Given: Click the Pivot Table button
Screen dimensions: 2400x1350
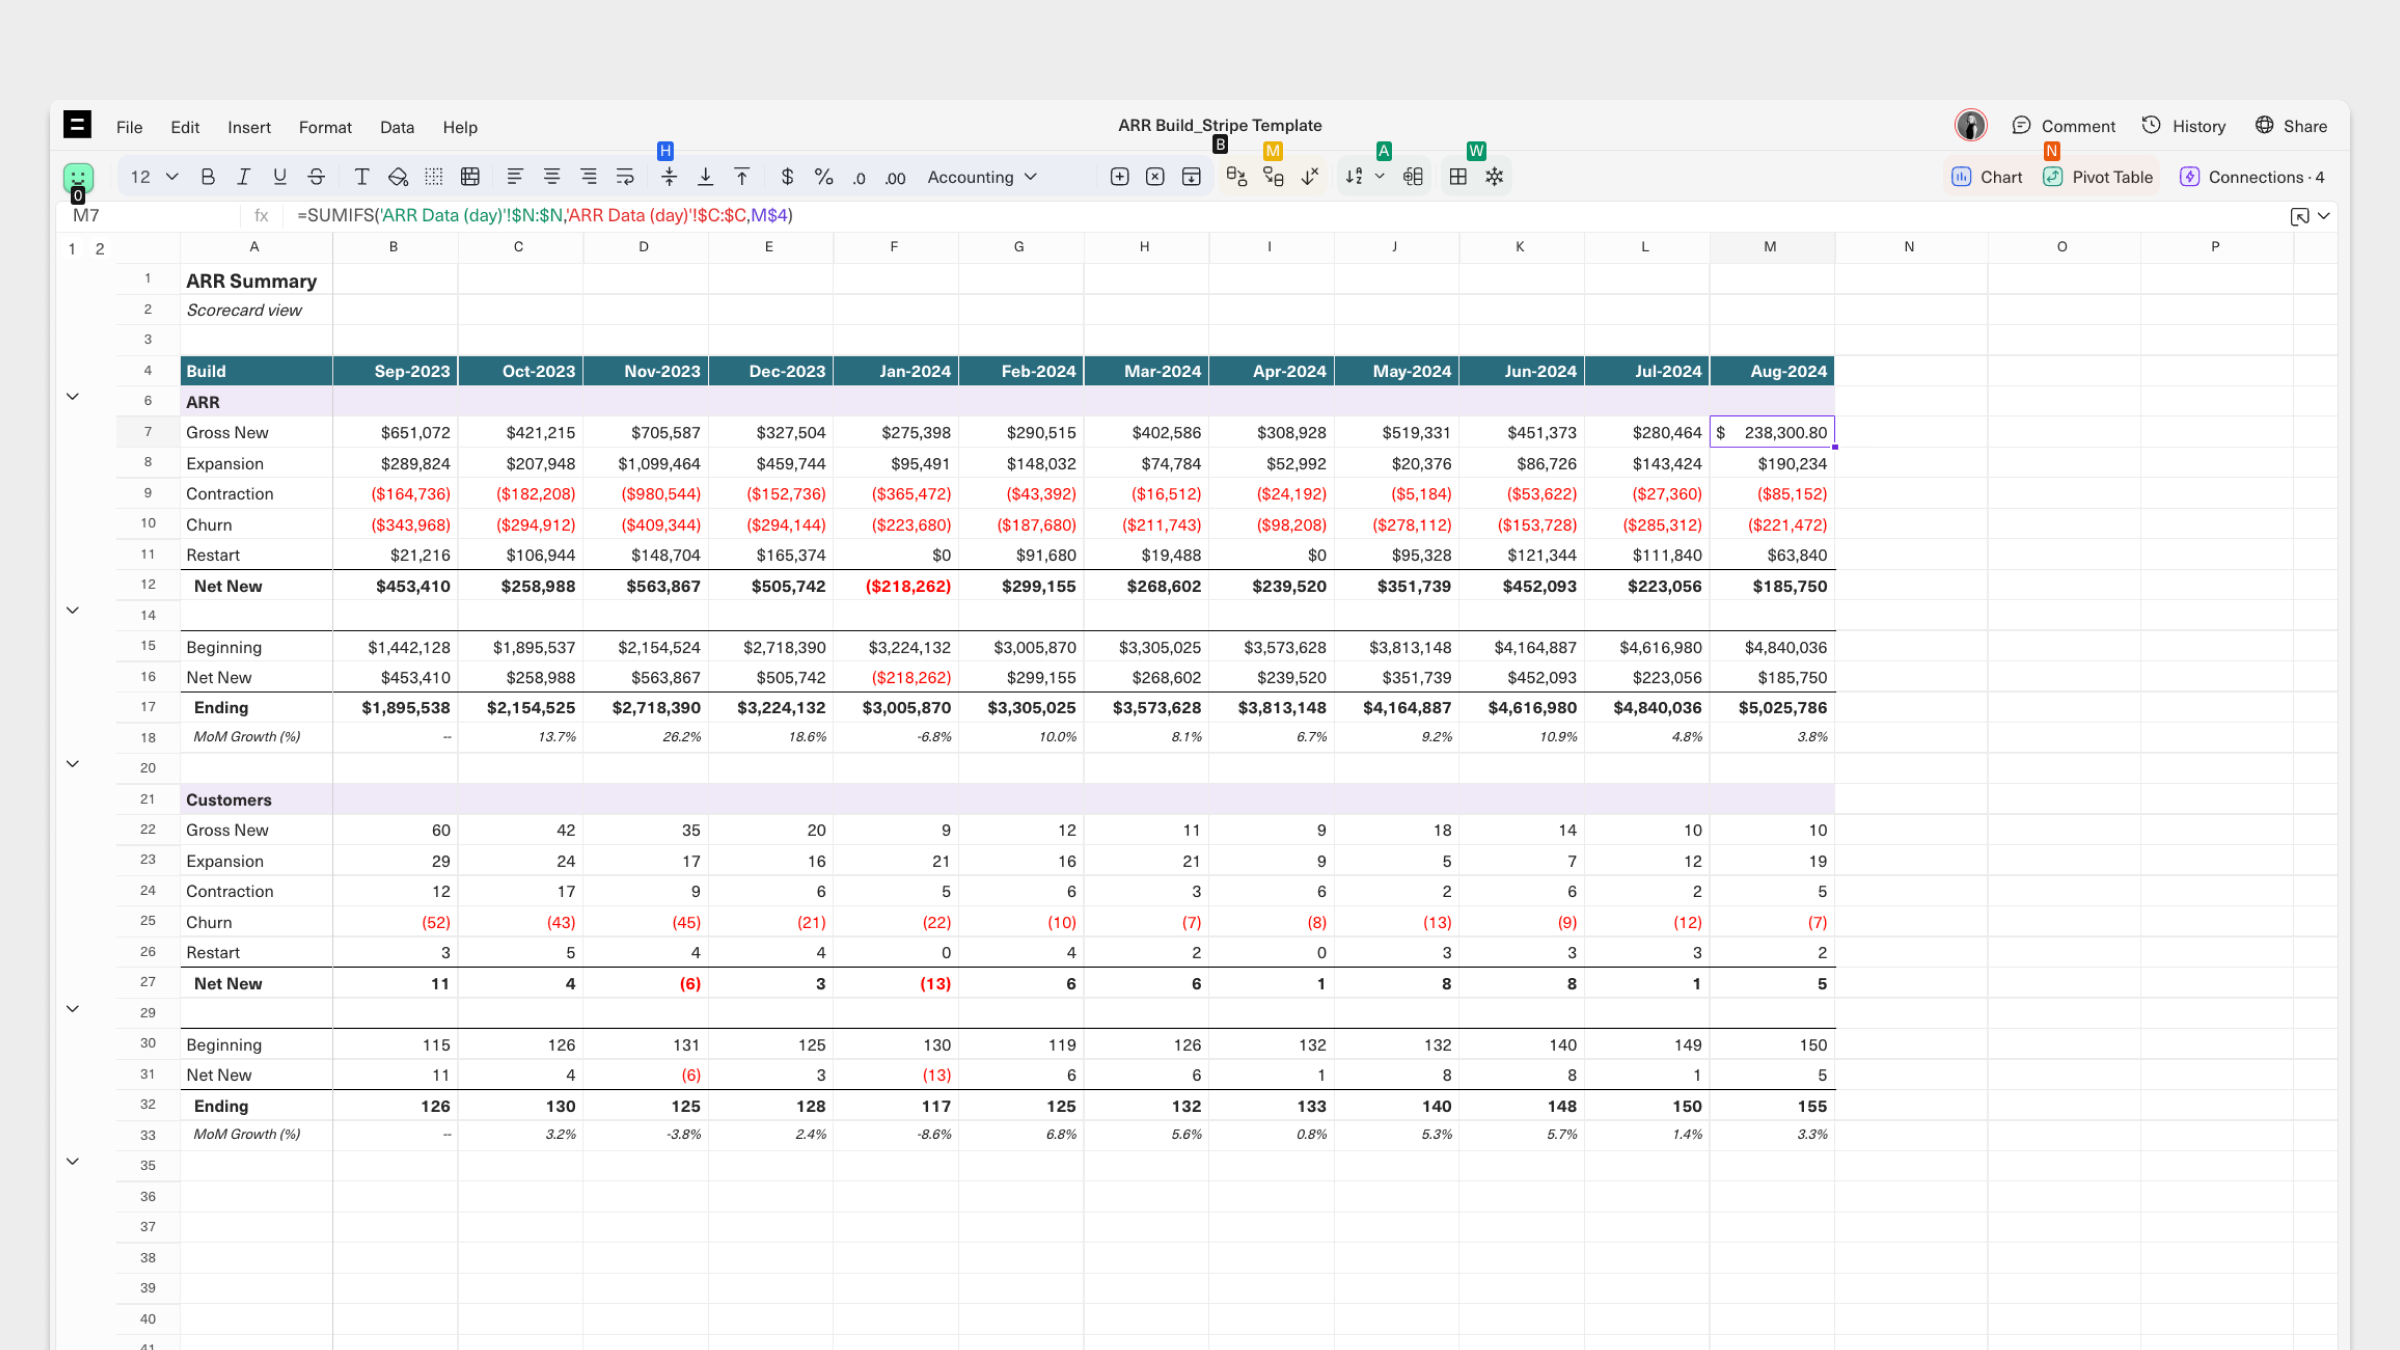Looking at the screenshot, I should pos(2098,177).
